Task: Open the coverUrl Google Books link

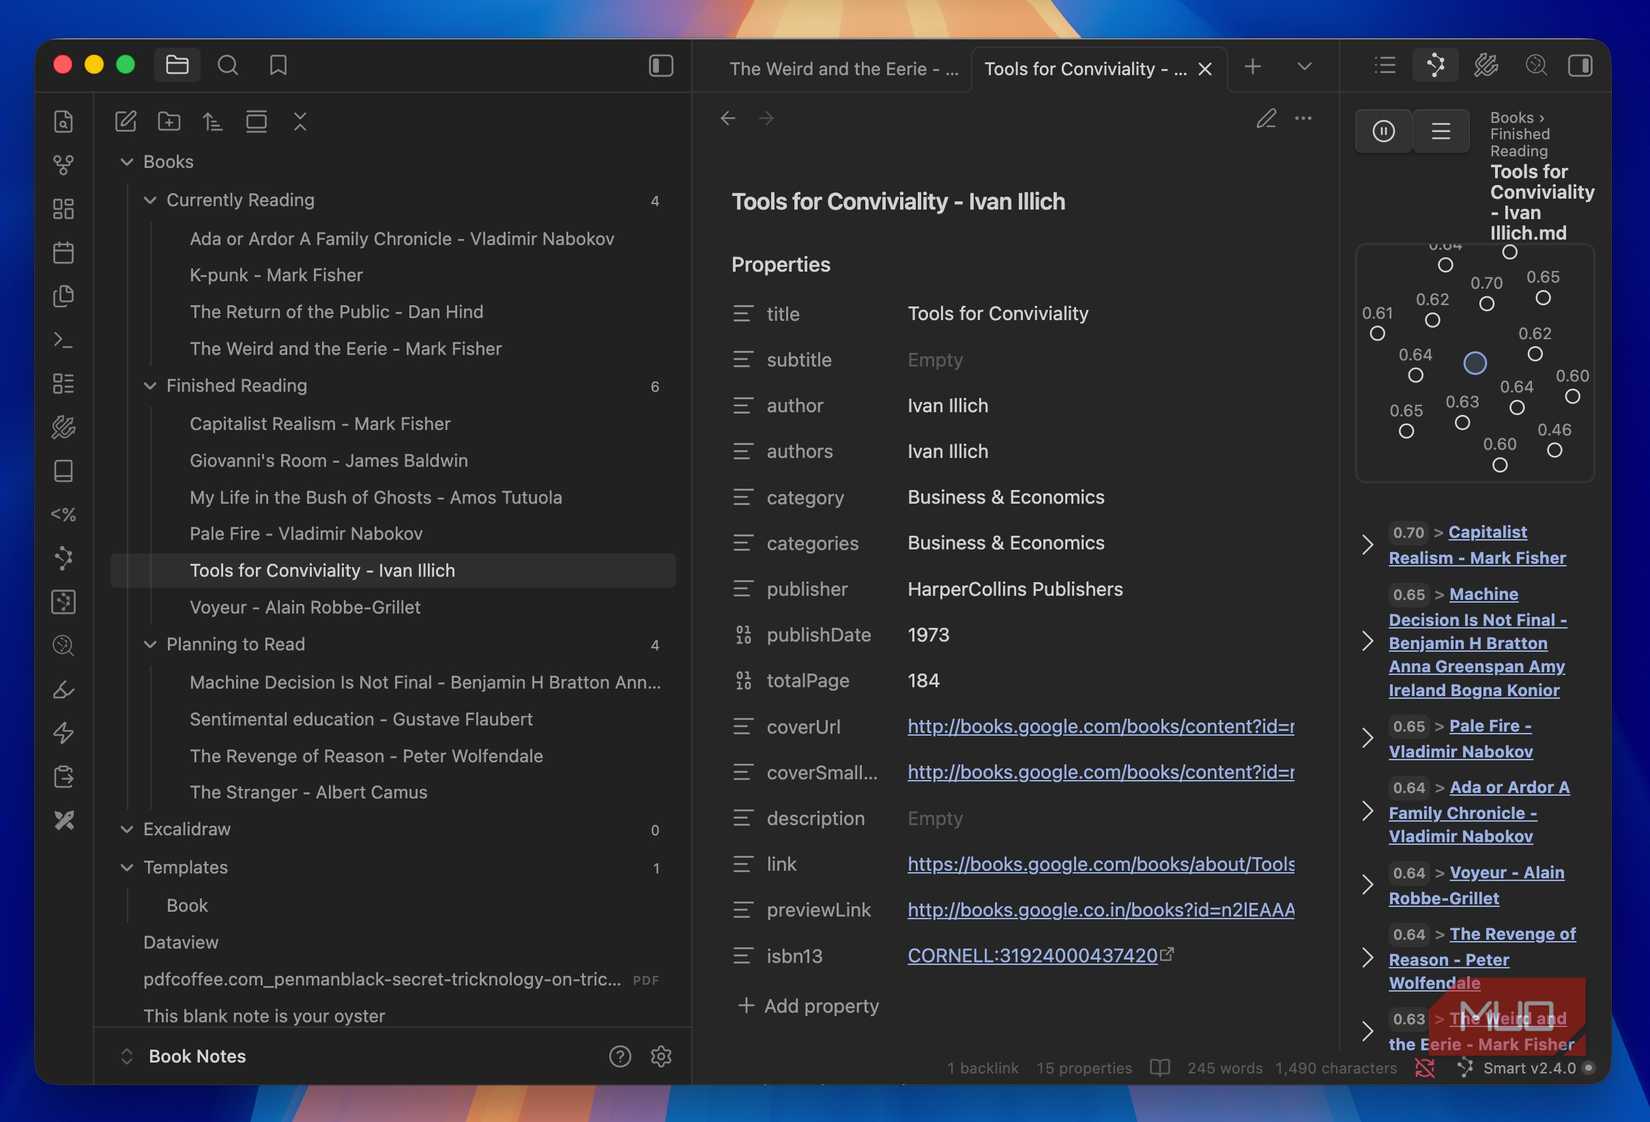Action: point(1101,726)
